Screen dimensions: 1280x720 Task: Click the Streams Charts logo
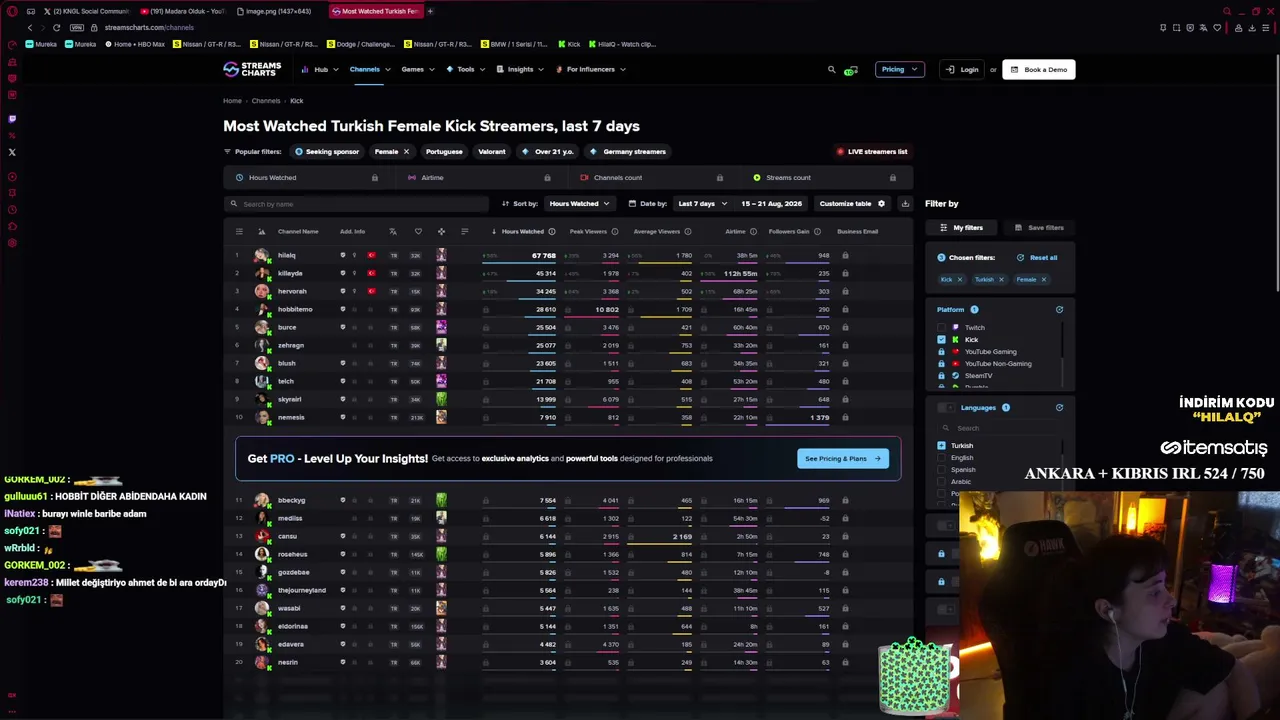point(252,69)
